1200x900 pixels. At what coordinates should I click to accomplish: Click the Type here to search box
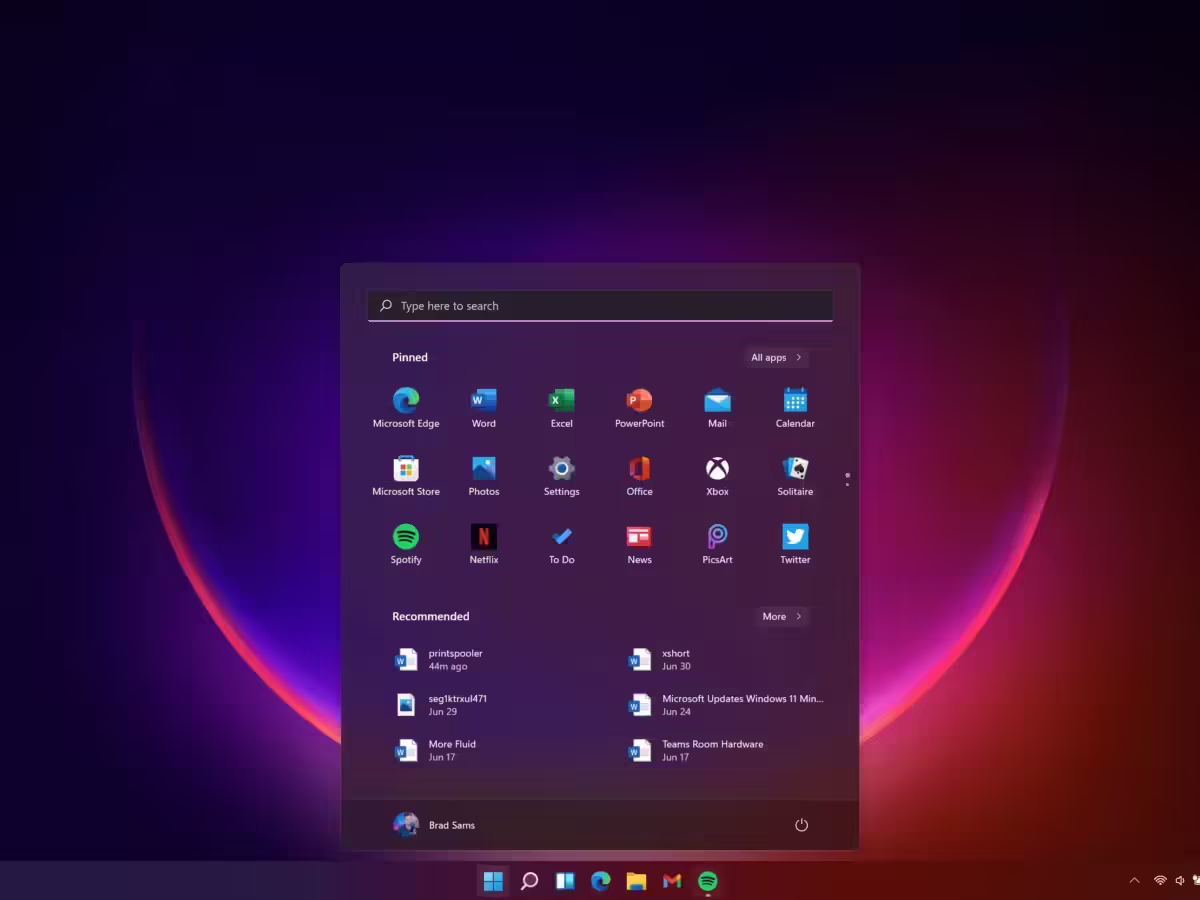click(600, 306)
